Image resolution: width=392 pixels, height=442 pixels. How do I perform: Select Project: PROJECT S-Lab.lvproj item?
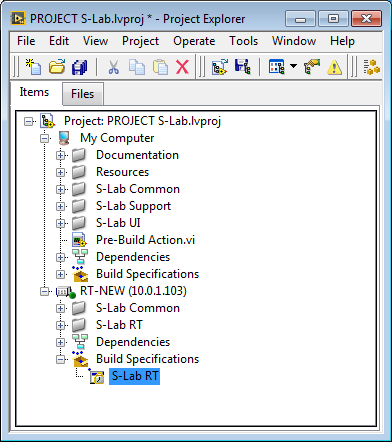pos(142,121)
